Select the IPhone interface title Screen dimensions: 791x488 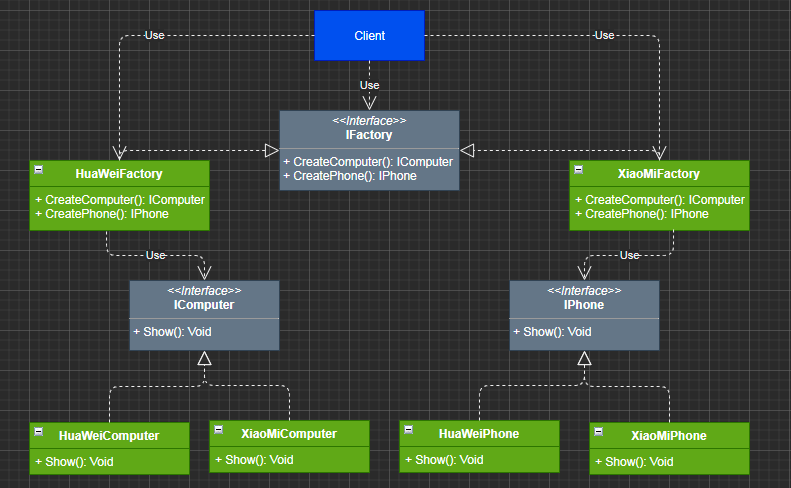(x=584, y=305)
